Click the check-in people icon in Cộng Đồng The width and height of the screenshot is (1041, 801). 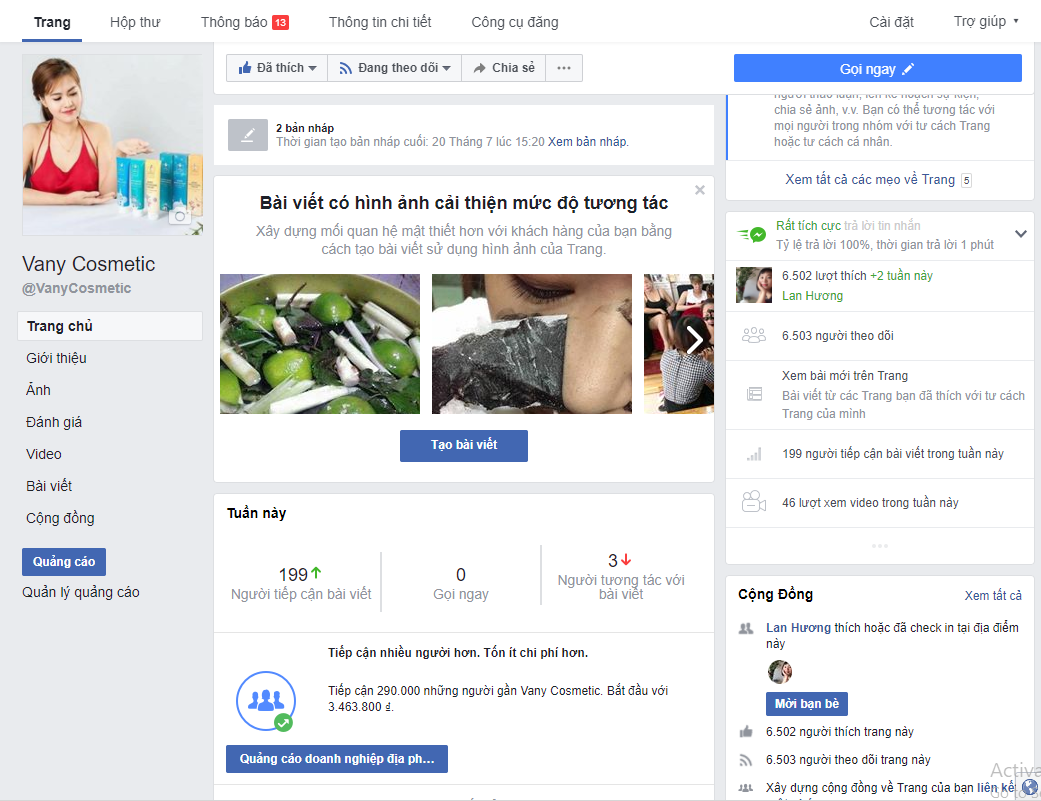pyautogui.click(x=746, y=628)
